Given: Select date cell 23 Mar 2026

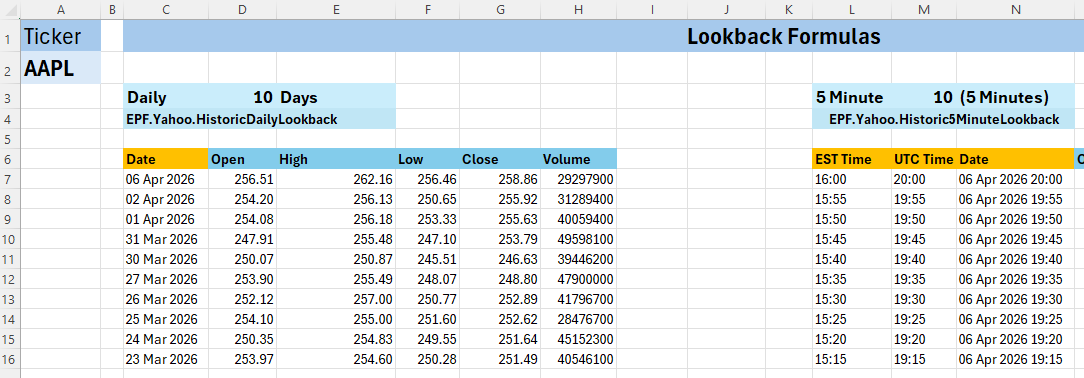Looking at the screenshot, I should pos(166,360).
